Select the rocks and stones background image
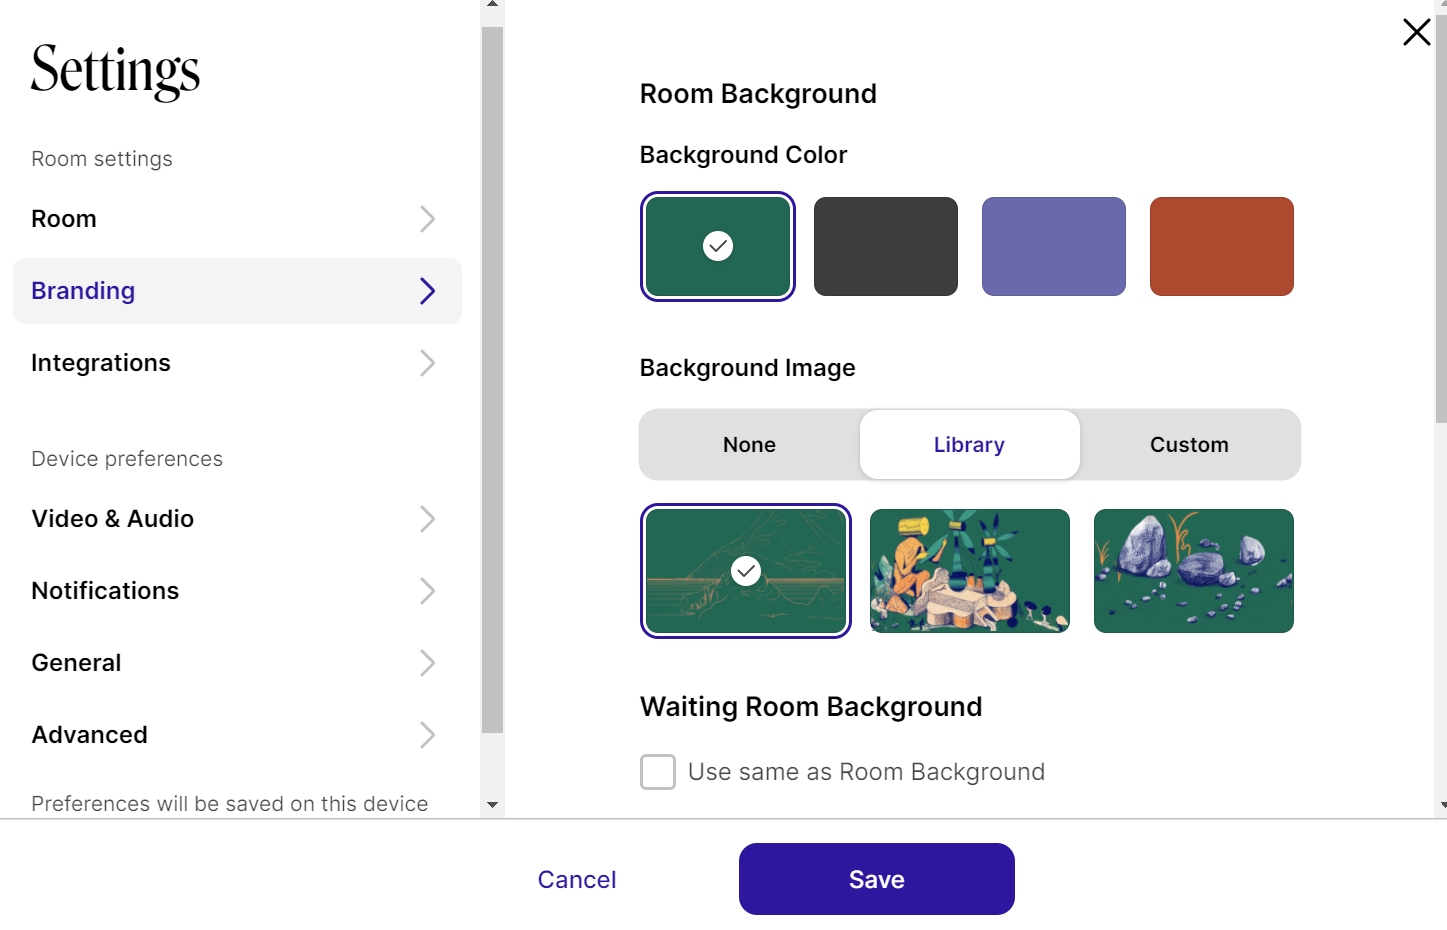This screenshot has width=1447, height=930. pos(1194,571)
